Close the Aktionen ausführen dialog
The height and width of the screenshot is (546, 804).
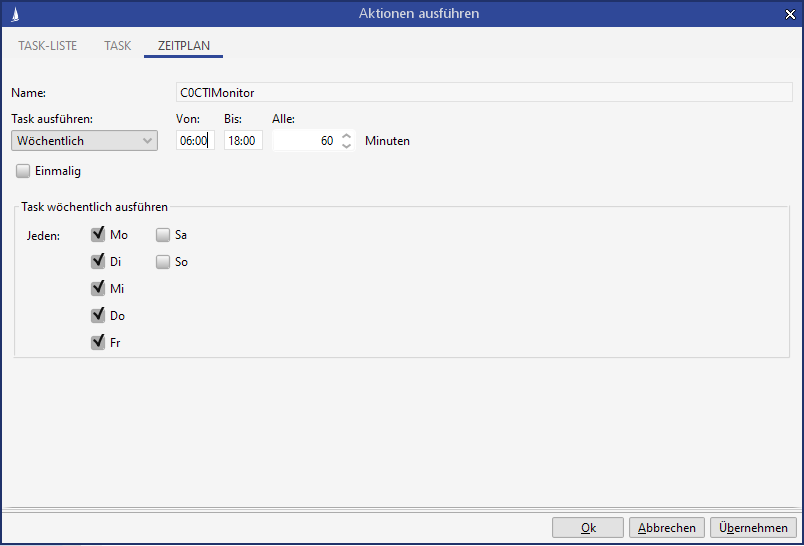click(x=789, y=14)
